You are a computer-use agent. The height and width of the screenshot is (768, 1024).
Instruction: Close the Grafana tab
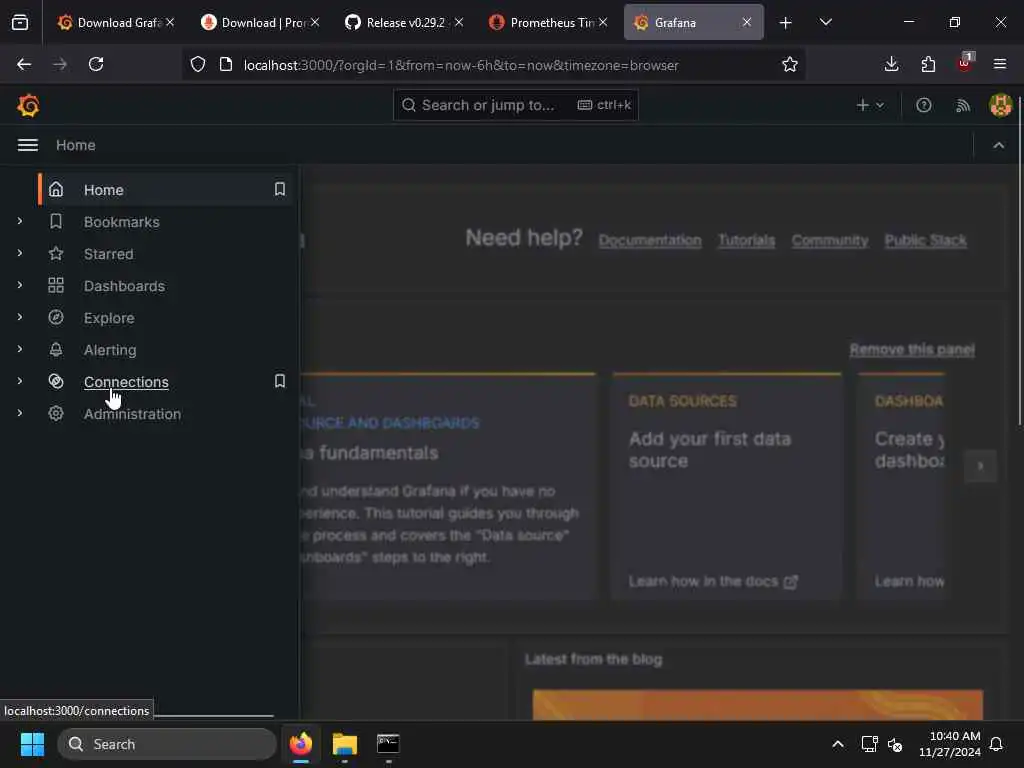pyautogui.click(x=746, y=22)
